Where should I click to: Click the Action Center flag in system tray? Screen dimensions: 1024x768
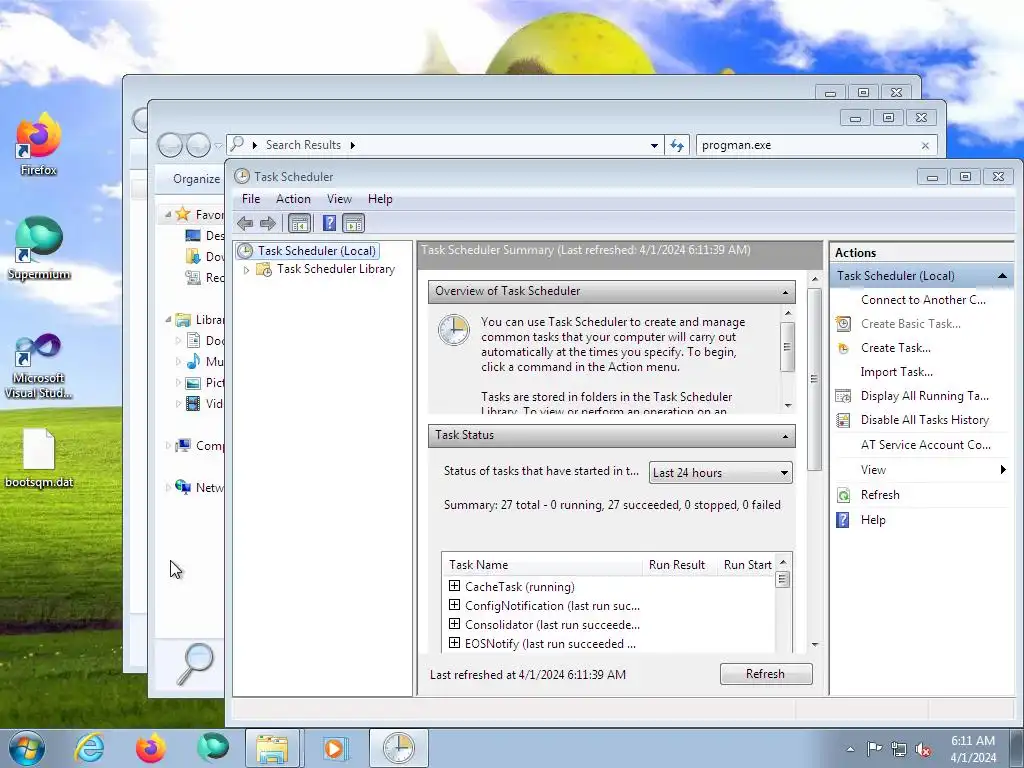click(873, 749)
